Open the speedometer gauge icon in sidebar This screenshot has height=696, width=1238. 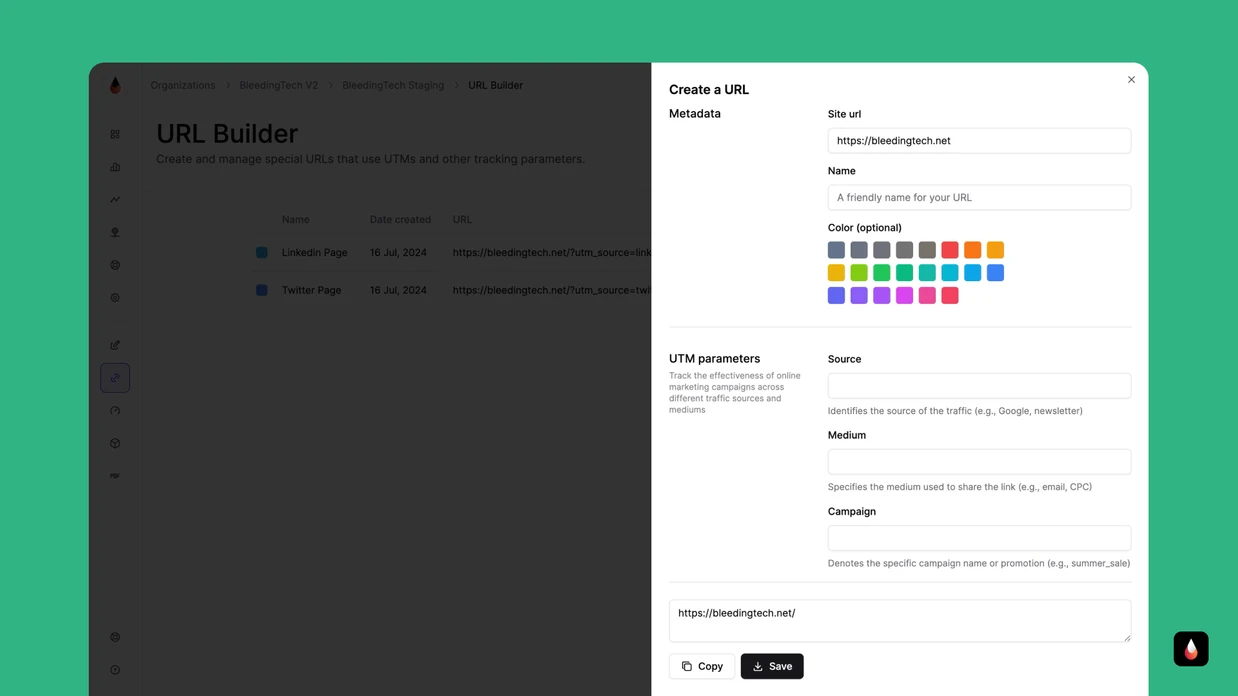(x=115, y=410)
